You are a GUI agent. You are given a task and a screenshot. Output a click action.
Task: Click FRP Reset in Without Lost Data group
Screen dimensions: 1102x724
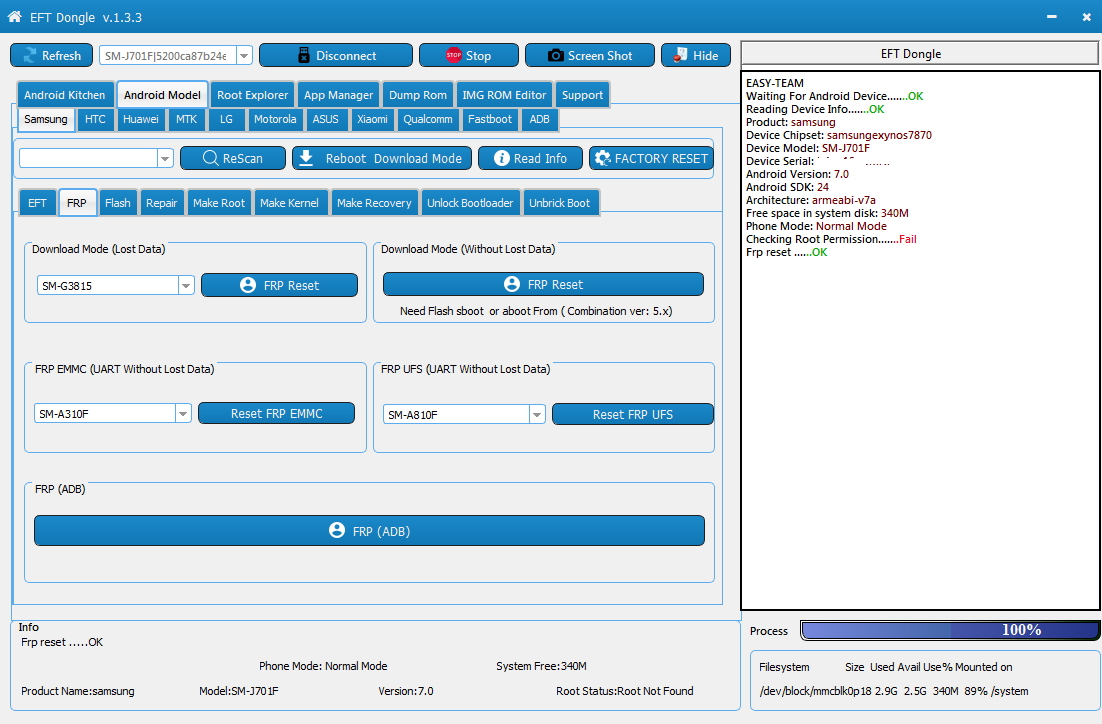click(543, 284)
